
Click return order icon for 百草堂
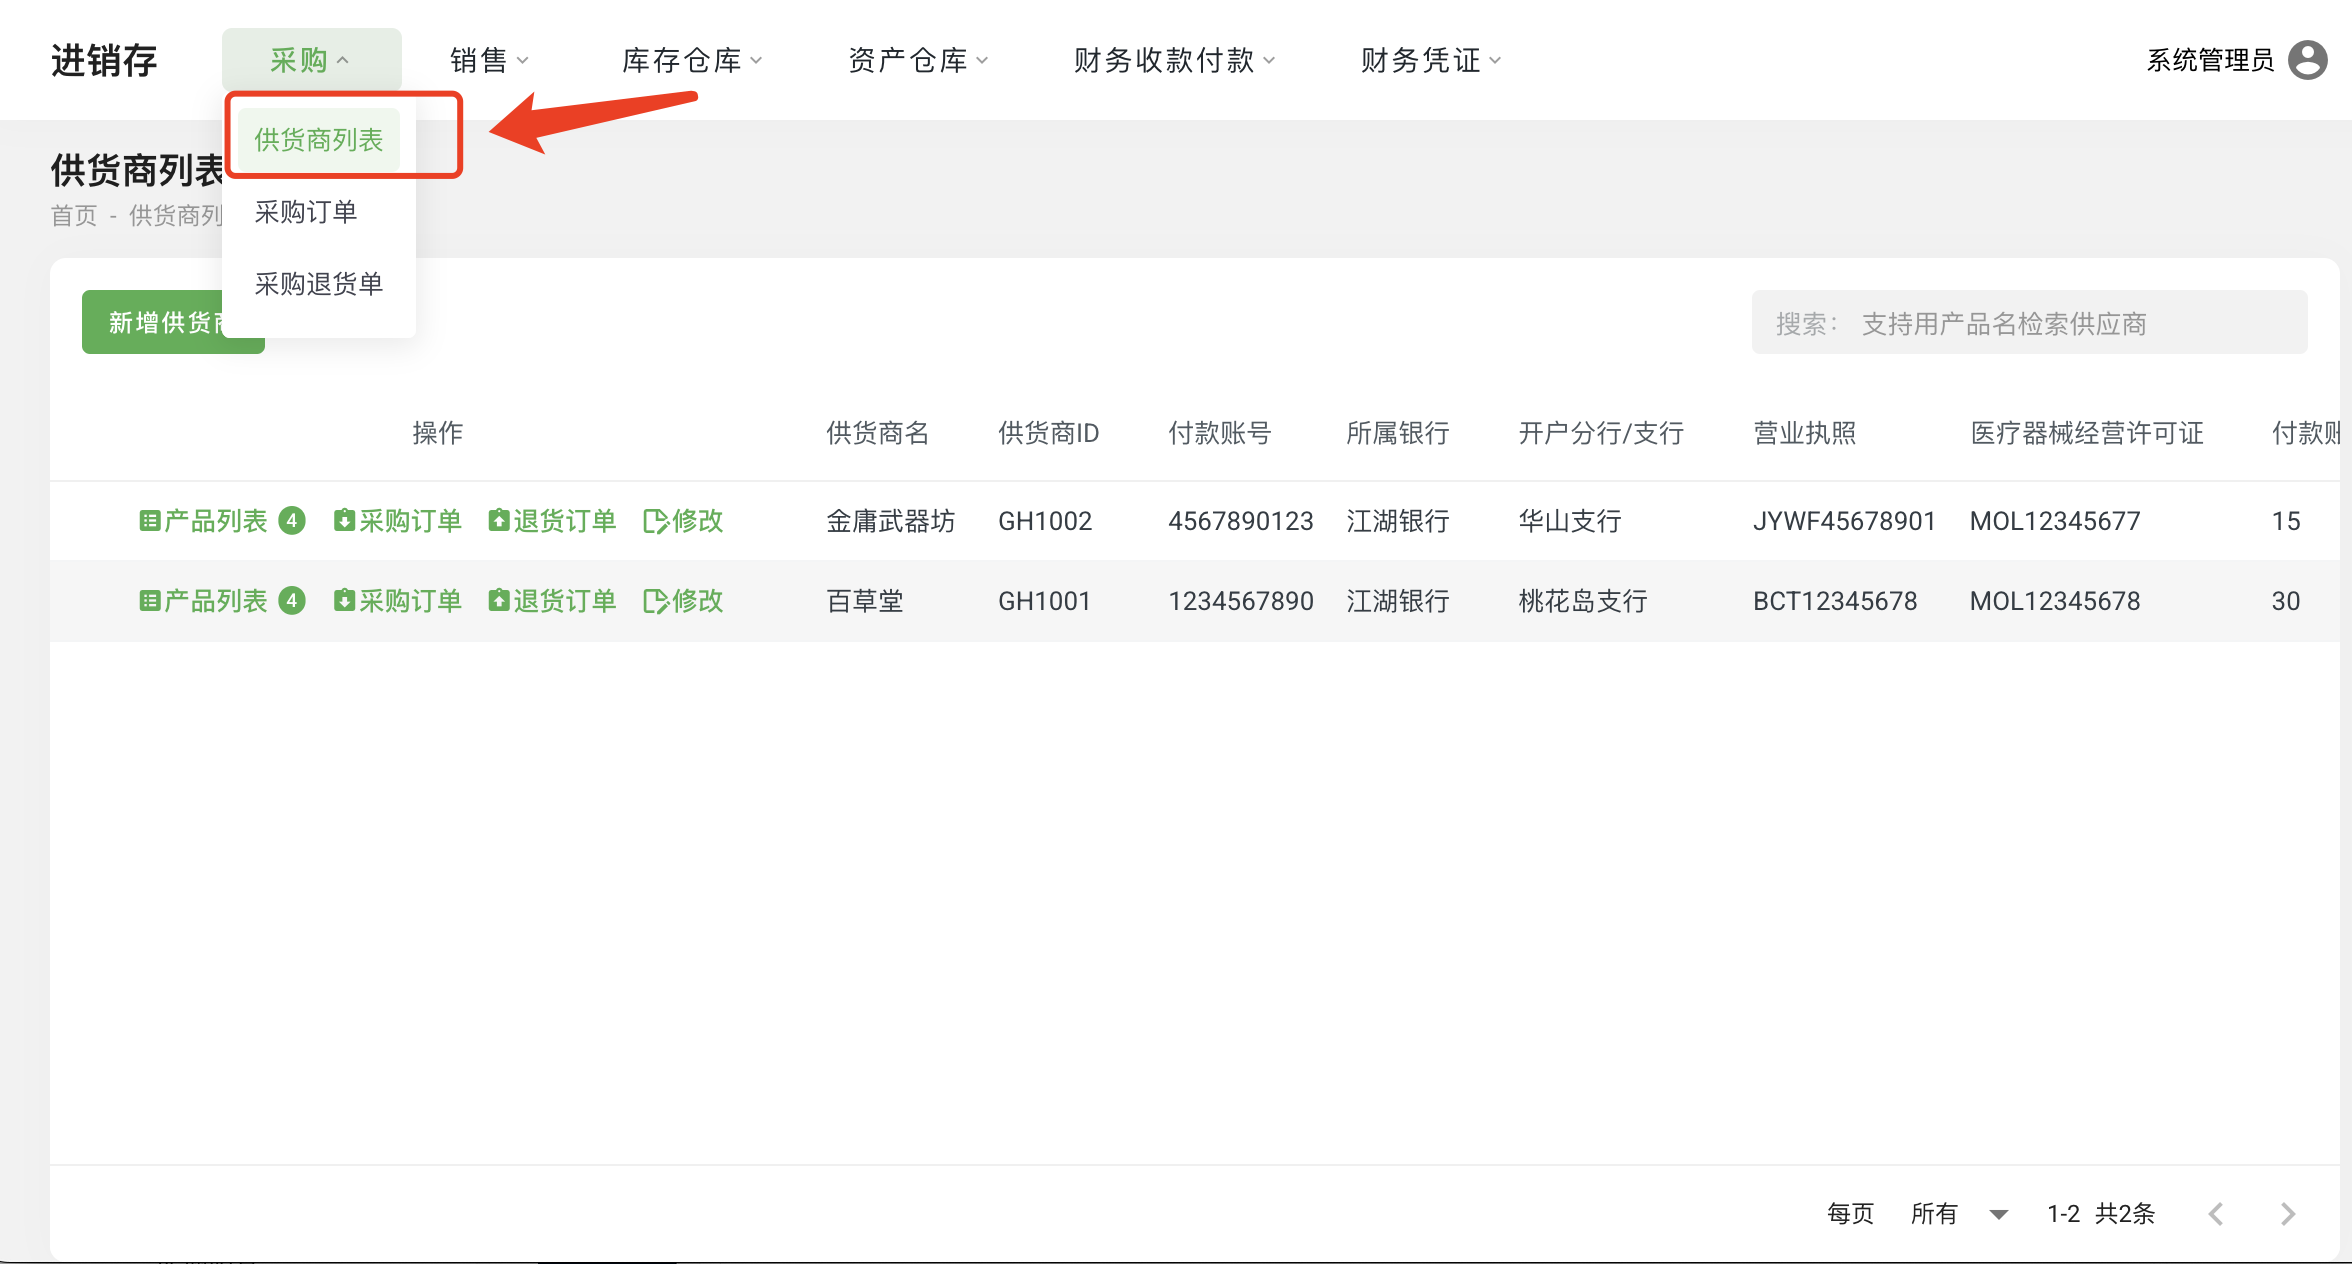coord(498,601)
